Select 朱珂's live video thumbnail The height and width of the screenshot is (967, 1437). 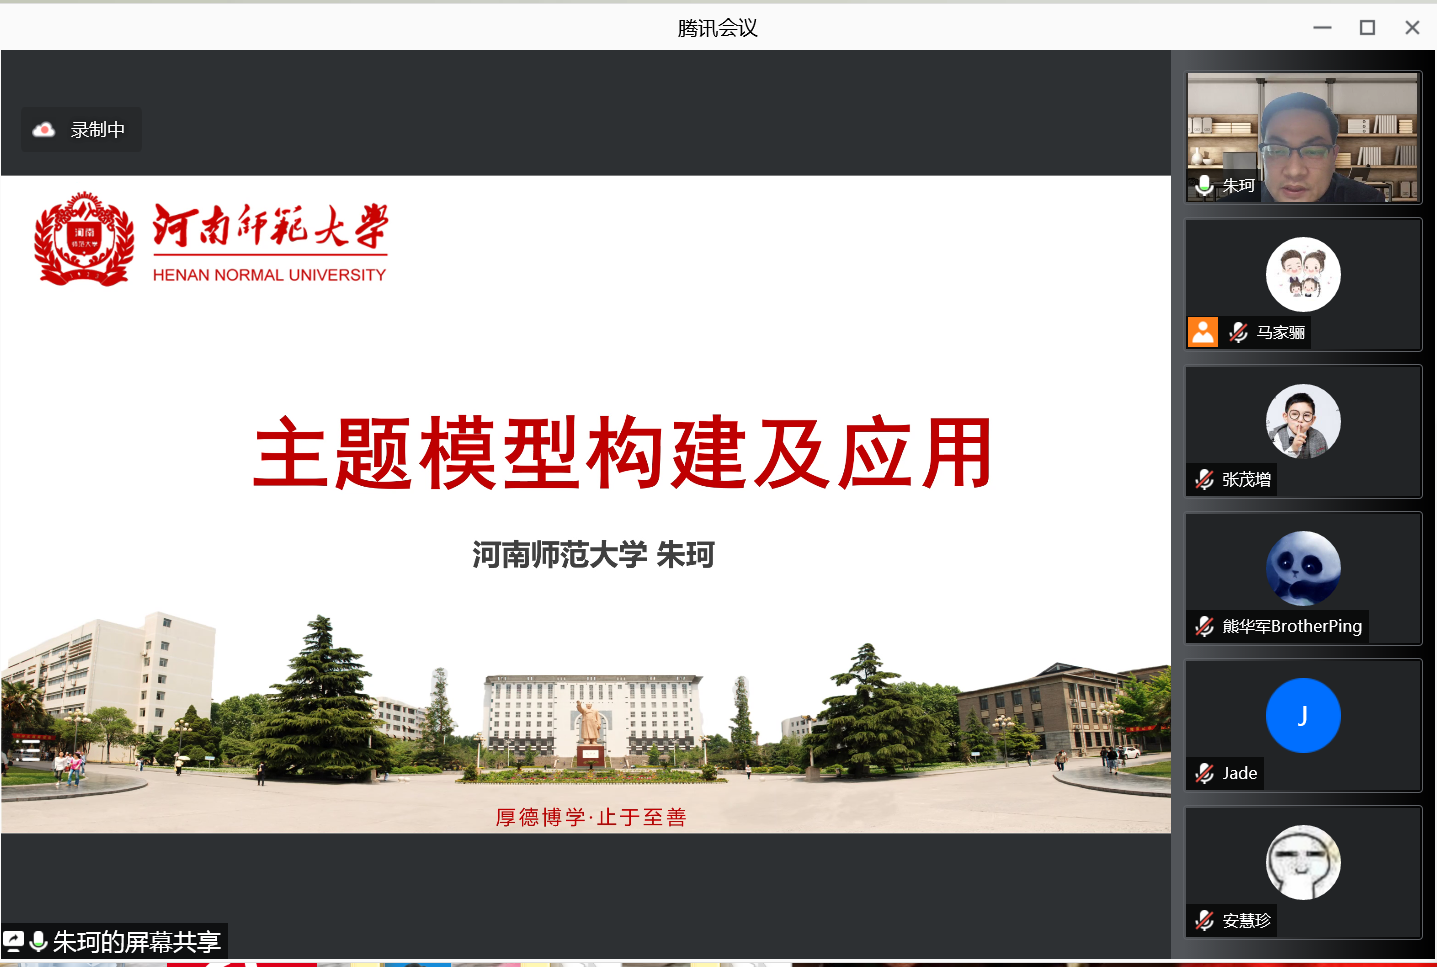[x=1303, y=137]
